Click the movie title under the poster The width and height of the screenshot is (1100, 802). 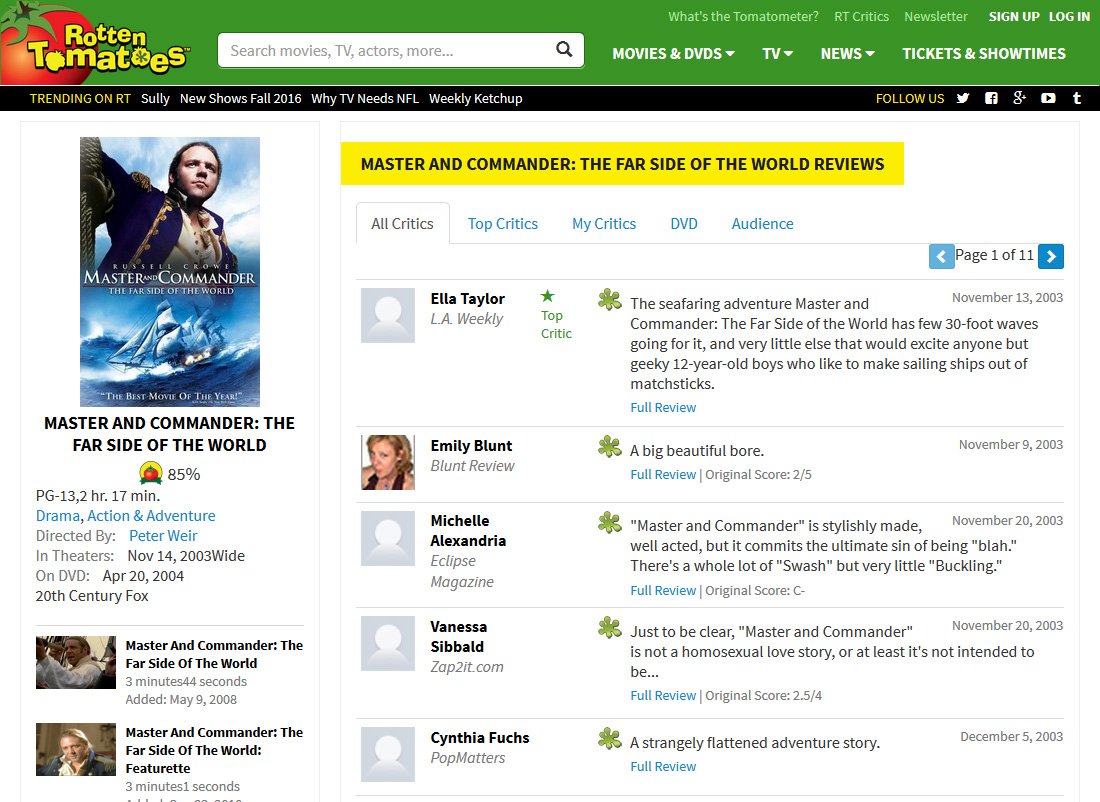coord(170,434)
